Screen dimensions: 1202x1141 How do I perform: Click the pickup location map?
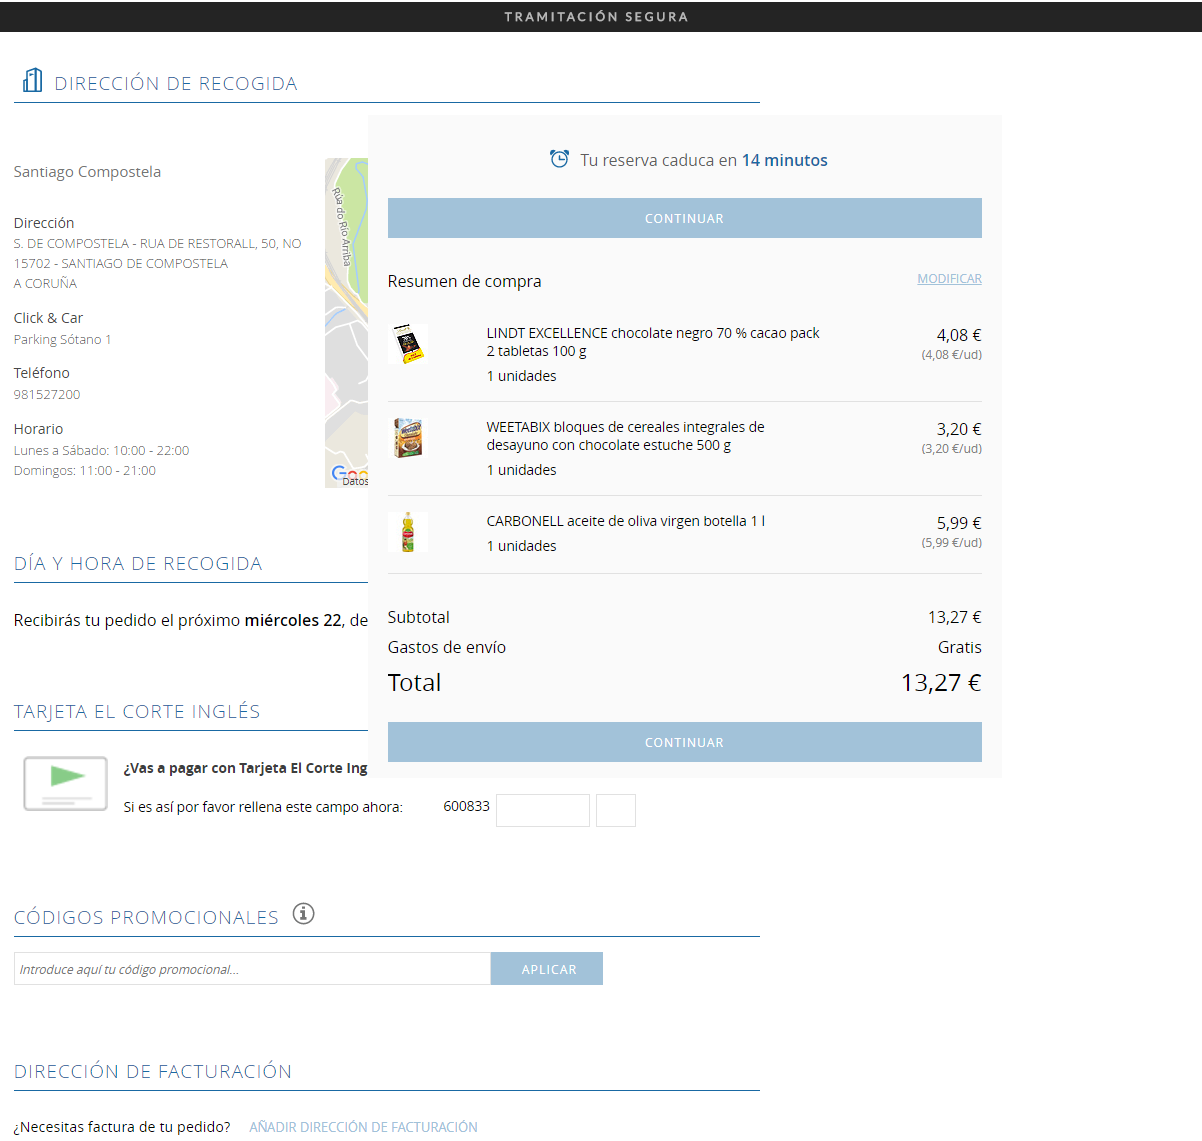(346, 320)
